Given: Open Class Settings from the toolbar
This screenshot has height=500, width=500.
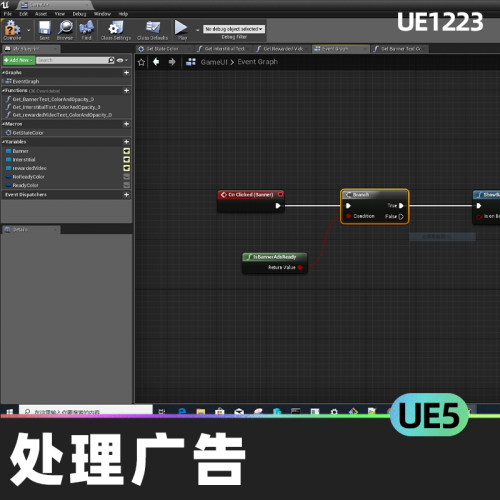Looking at the screenshot, I should [116, 30].
